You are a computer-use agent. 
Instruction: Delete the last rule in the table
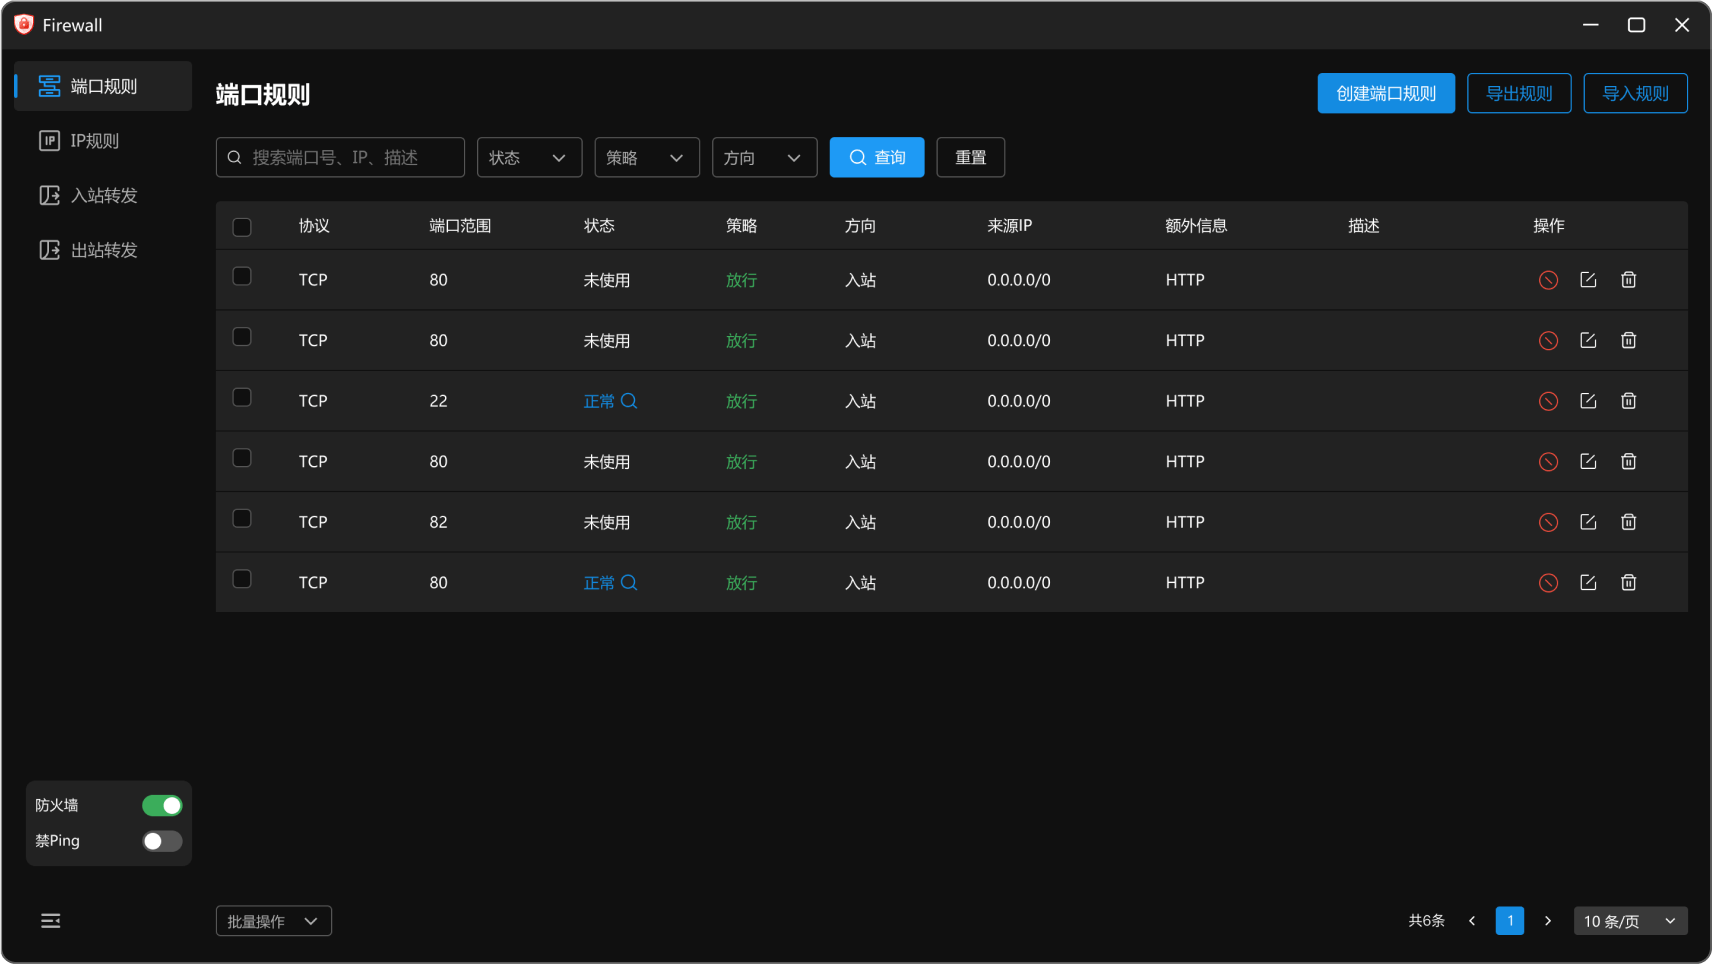click(x=1628, y=583)
